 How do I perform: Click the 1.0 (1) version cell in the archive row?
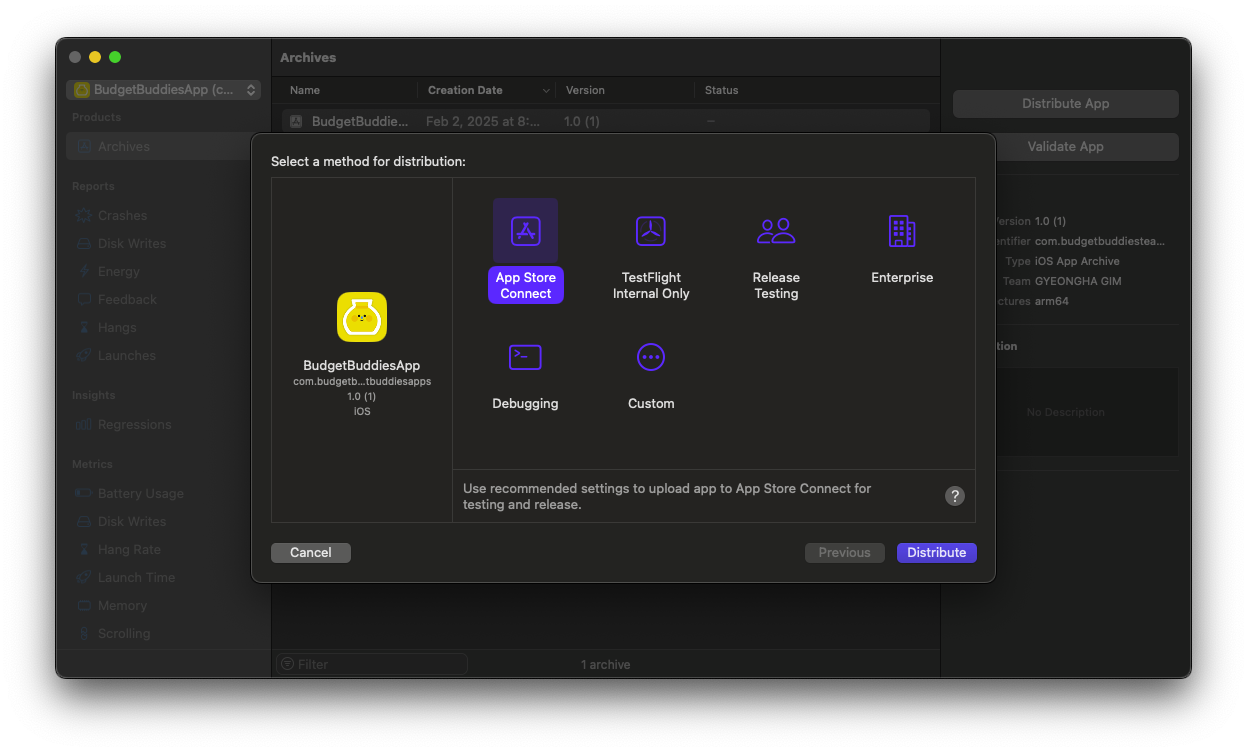[582, 121]
